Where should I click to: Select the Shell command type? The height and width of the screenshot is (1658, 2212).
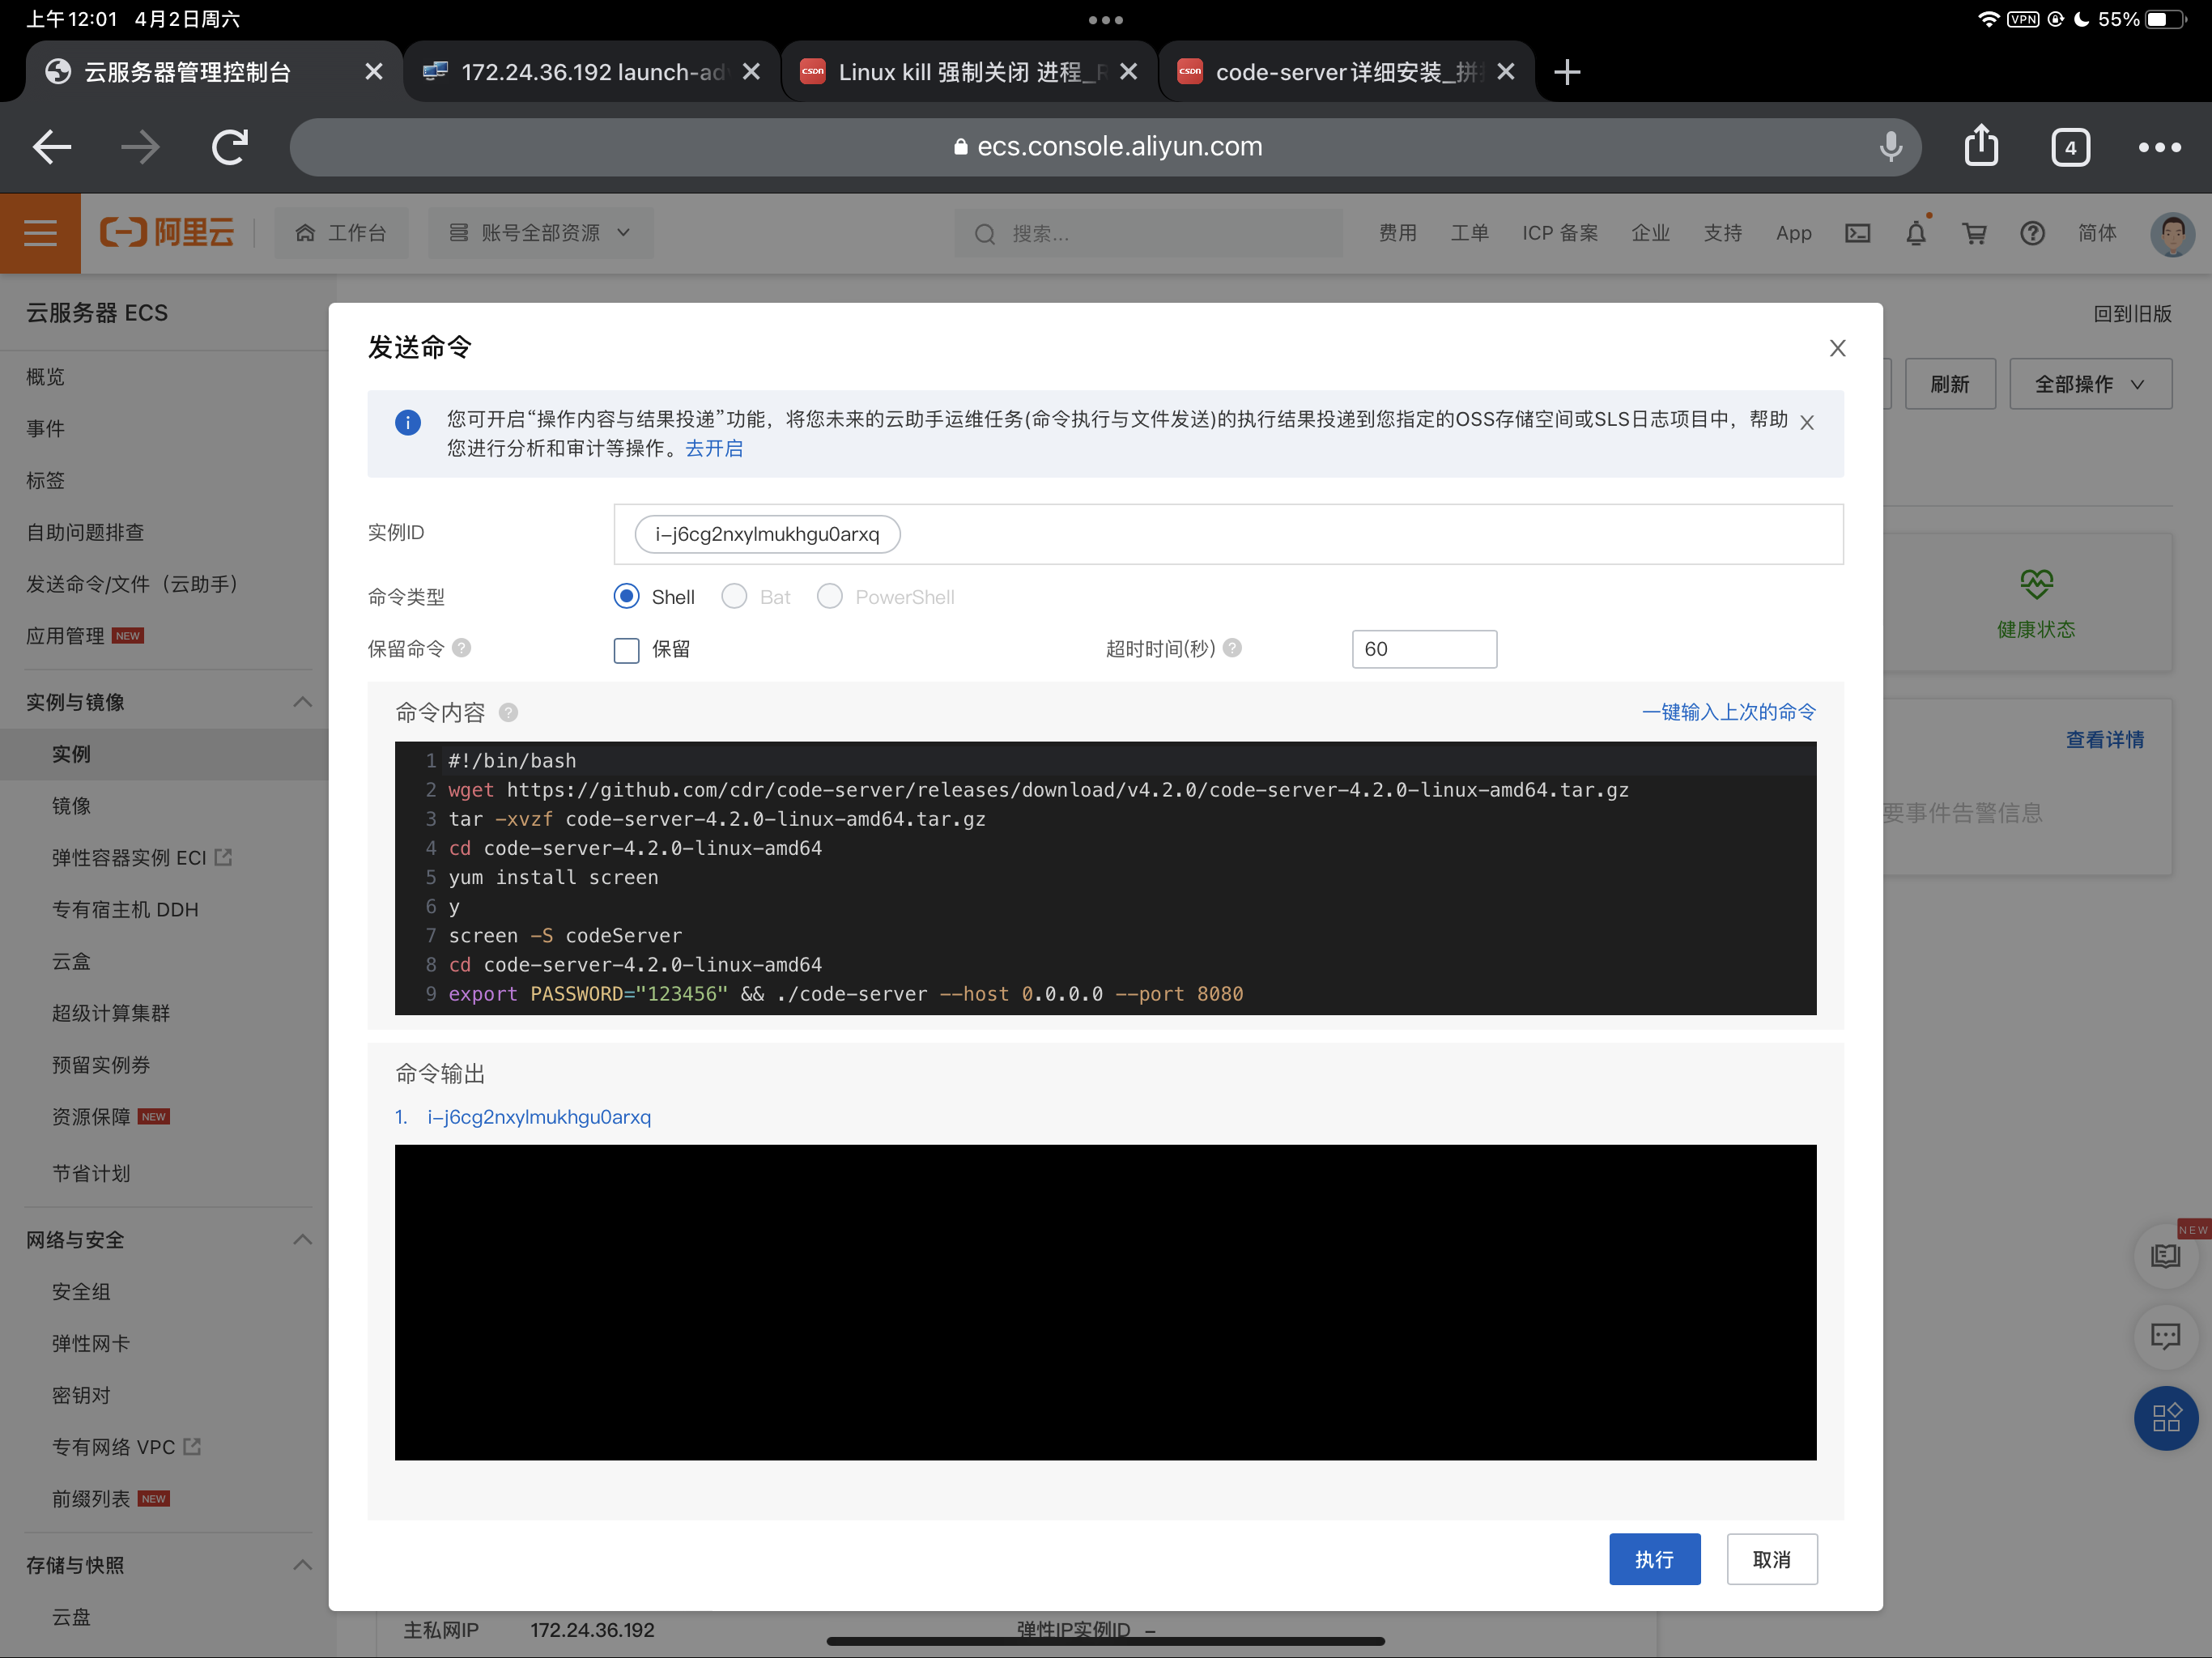tap(626, 596)
